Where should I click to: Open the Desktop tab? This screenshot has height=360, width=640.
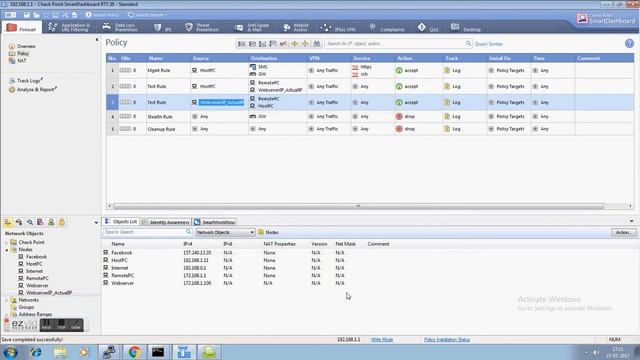[x=466, y=28]
